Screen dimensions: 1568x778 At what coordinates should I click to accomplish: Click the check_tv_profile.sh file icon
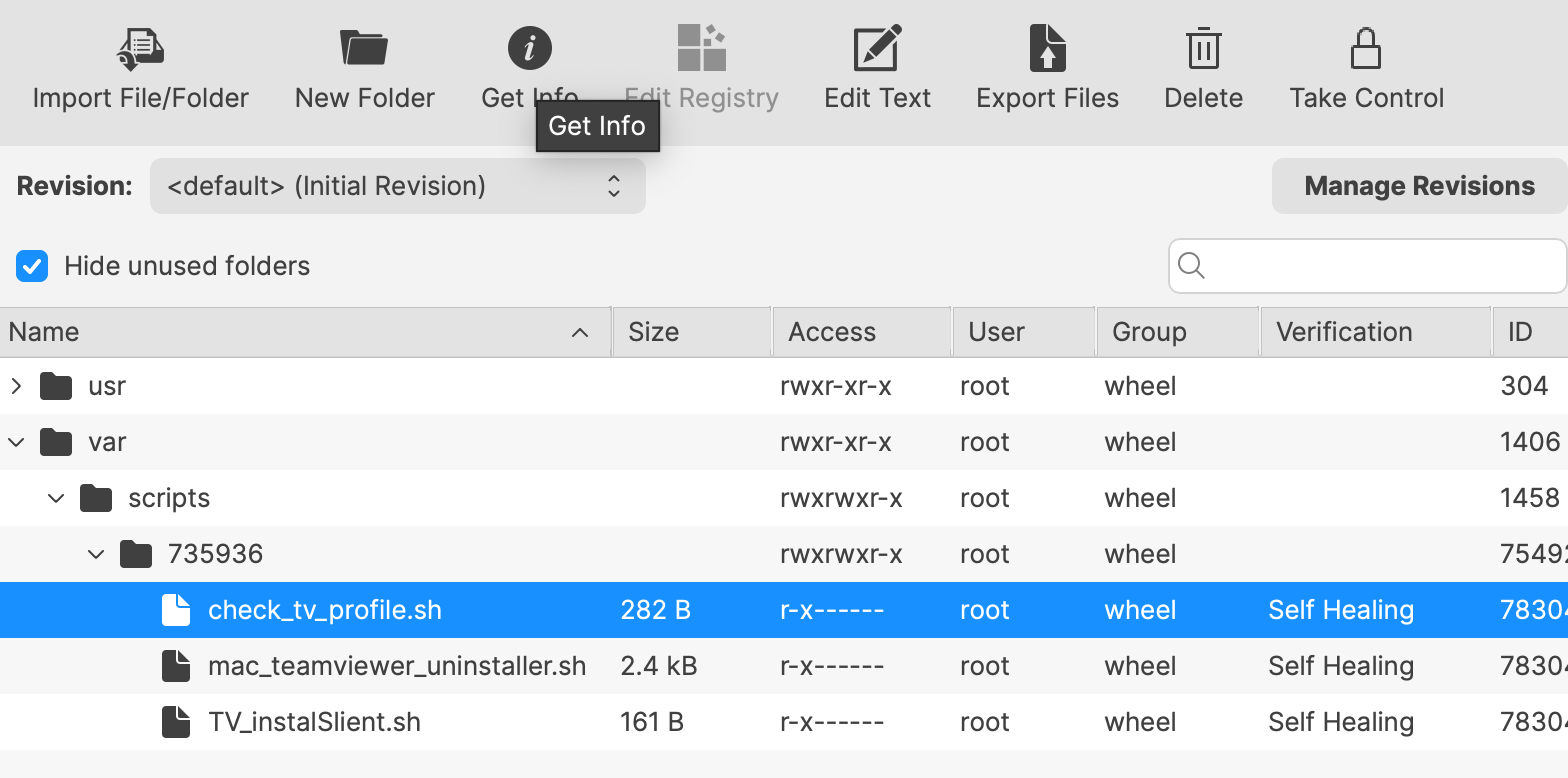click(176, 610)
